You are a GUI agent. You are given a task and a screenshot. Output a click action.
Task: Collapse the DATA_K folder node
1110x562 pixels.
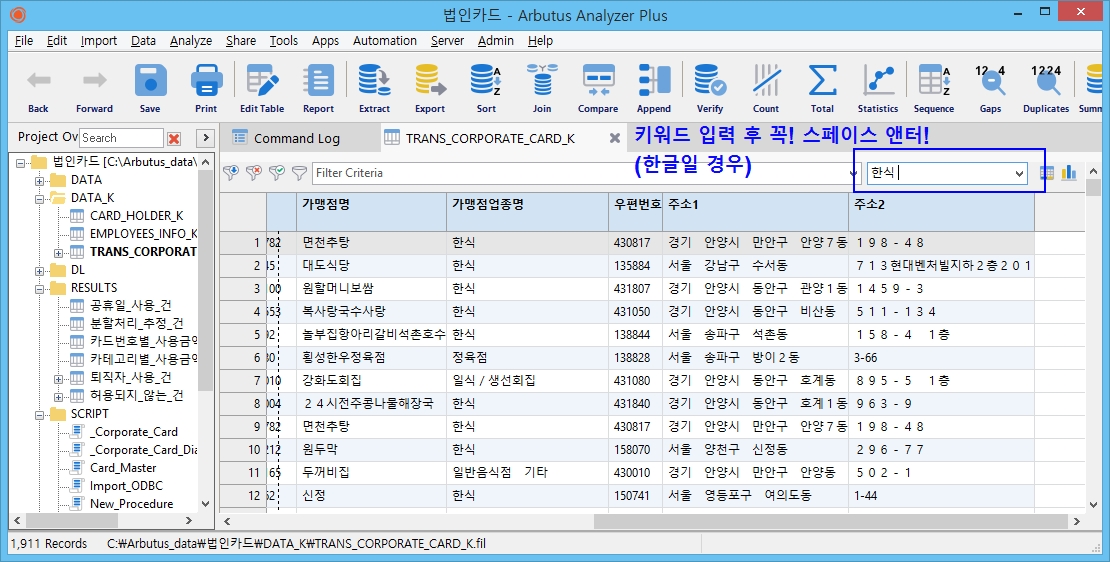pyautogui.click(x=40, y=198)
